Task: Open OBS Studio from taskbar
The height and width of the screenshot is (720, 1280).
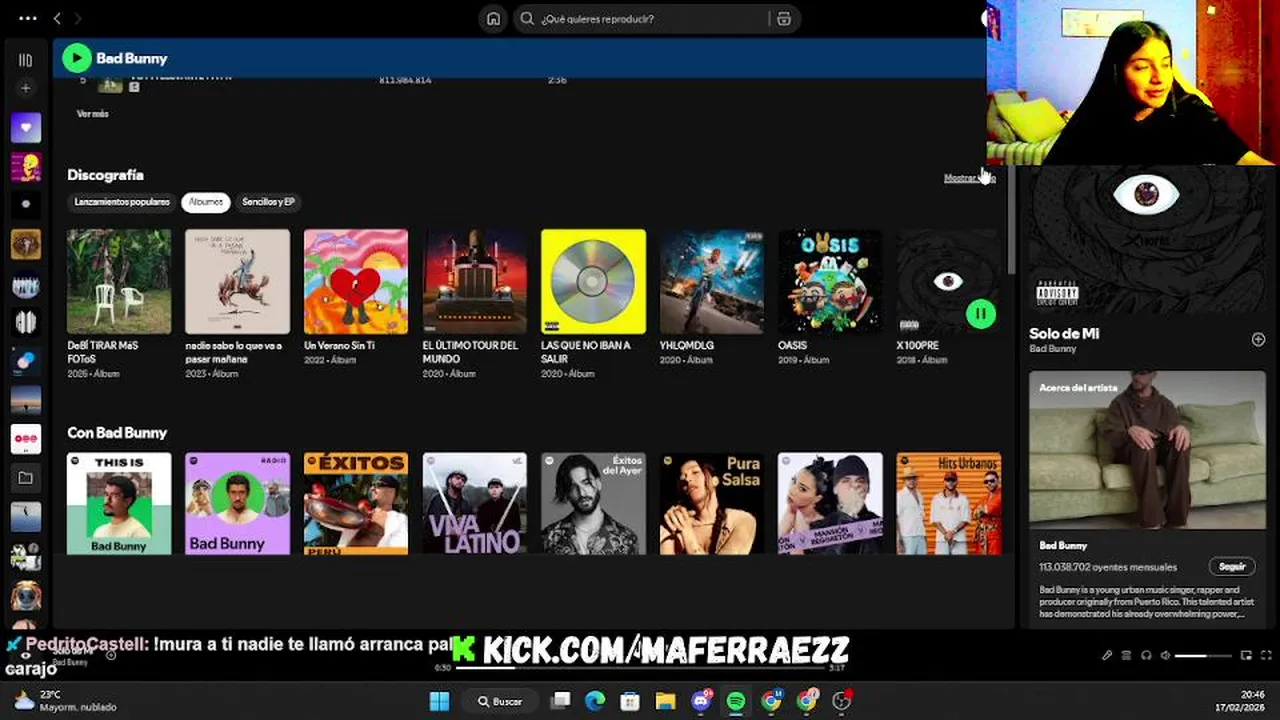Action: tap(842, 701)
